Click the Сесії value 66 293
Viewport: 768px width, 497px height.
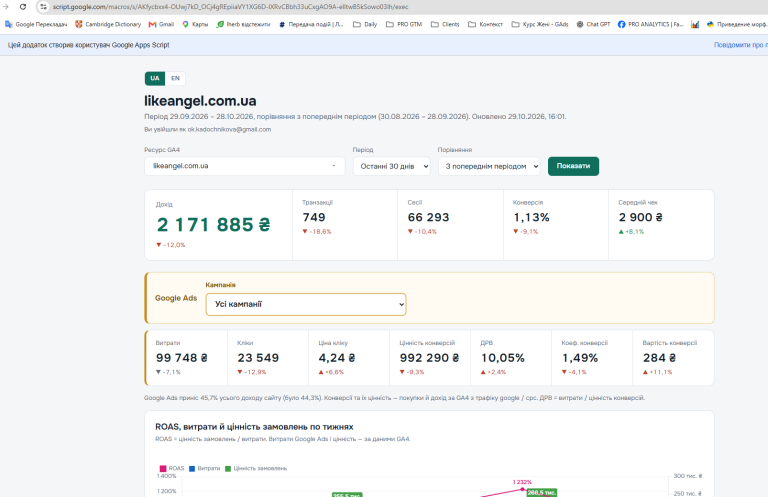coord(429,217)
